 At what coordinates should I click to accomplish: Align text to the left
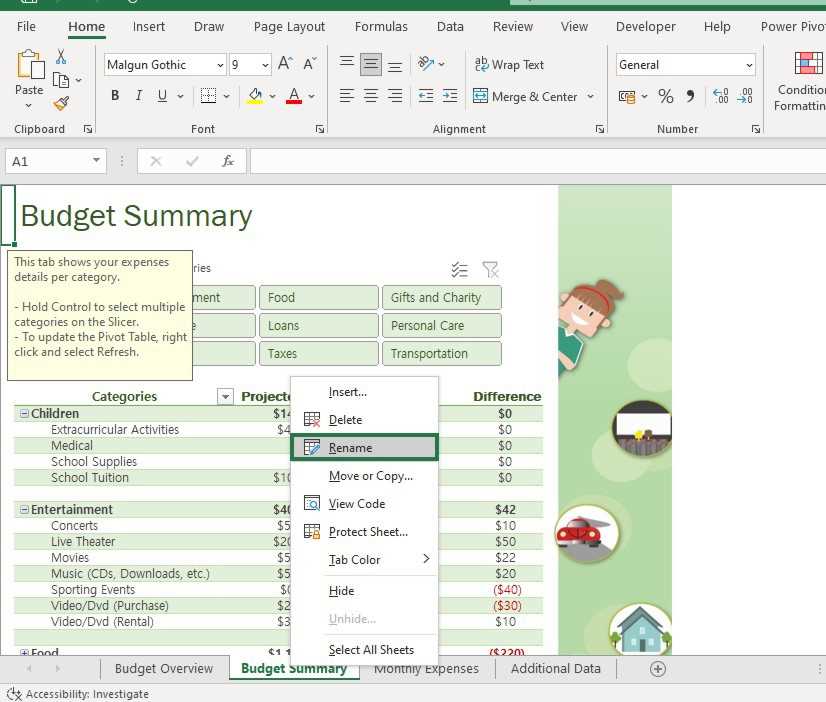(347, 96)
